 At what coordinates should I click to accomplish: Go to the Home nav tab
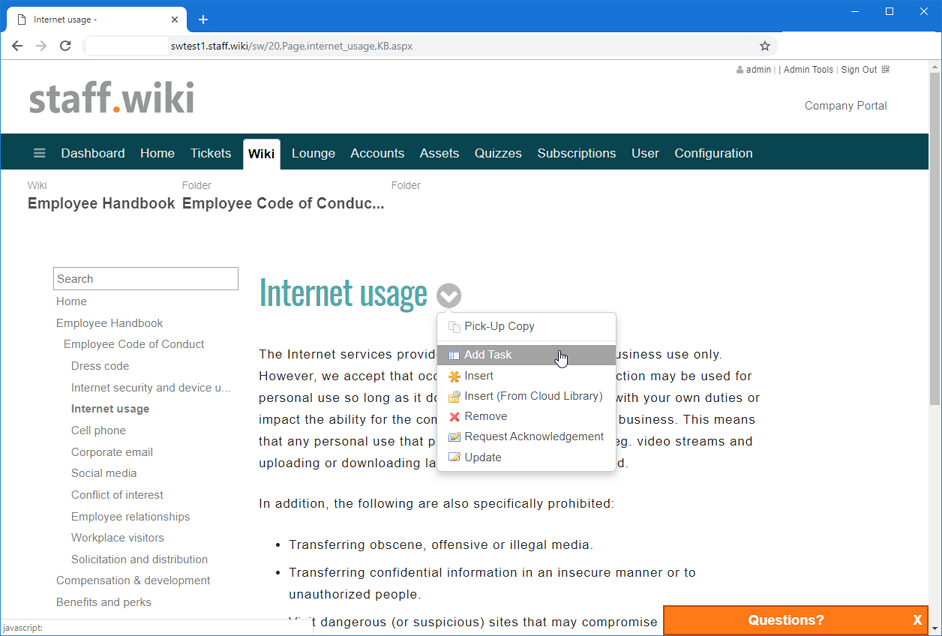coord(157,153)
